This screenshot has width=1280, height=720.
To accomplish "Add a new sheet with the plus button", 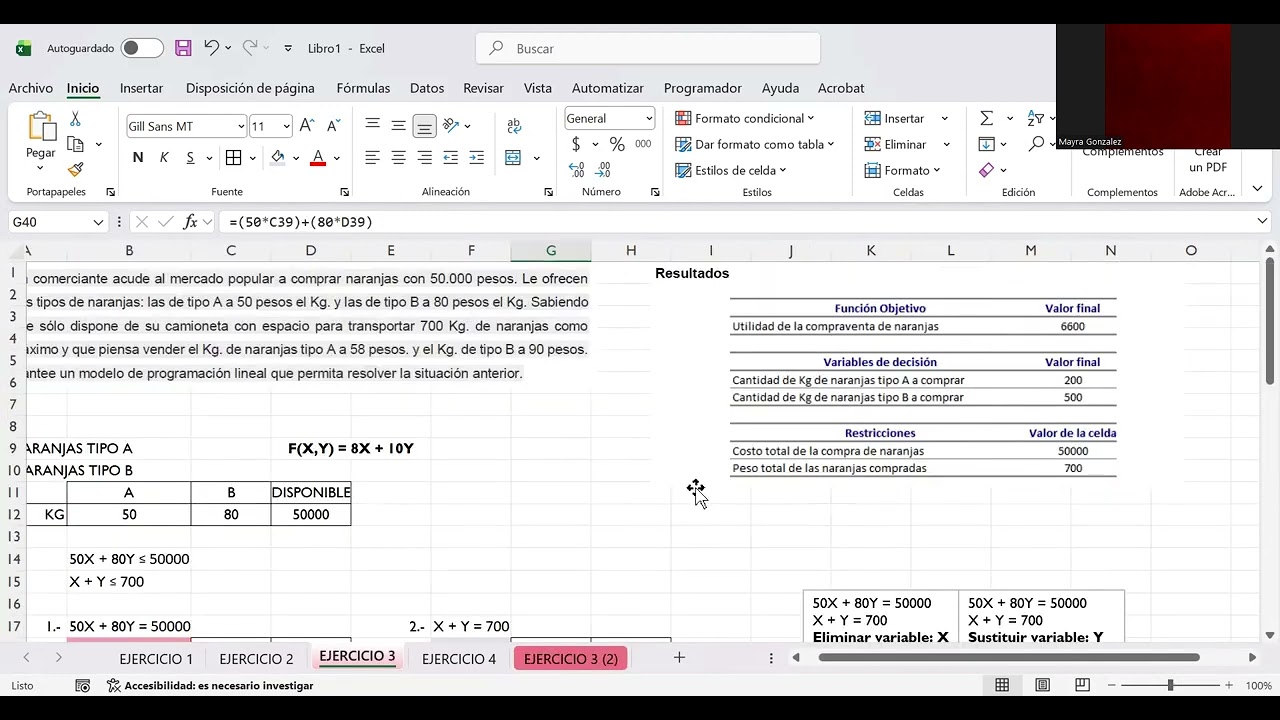I will tap(679, 657).
